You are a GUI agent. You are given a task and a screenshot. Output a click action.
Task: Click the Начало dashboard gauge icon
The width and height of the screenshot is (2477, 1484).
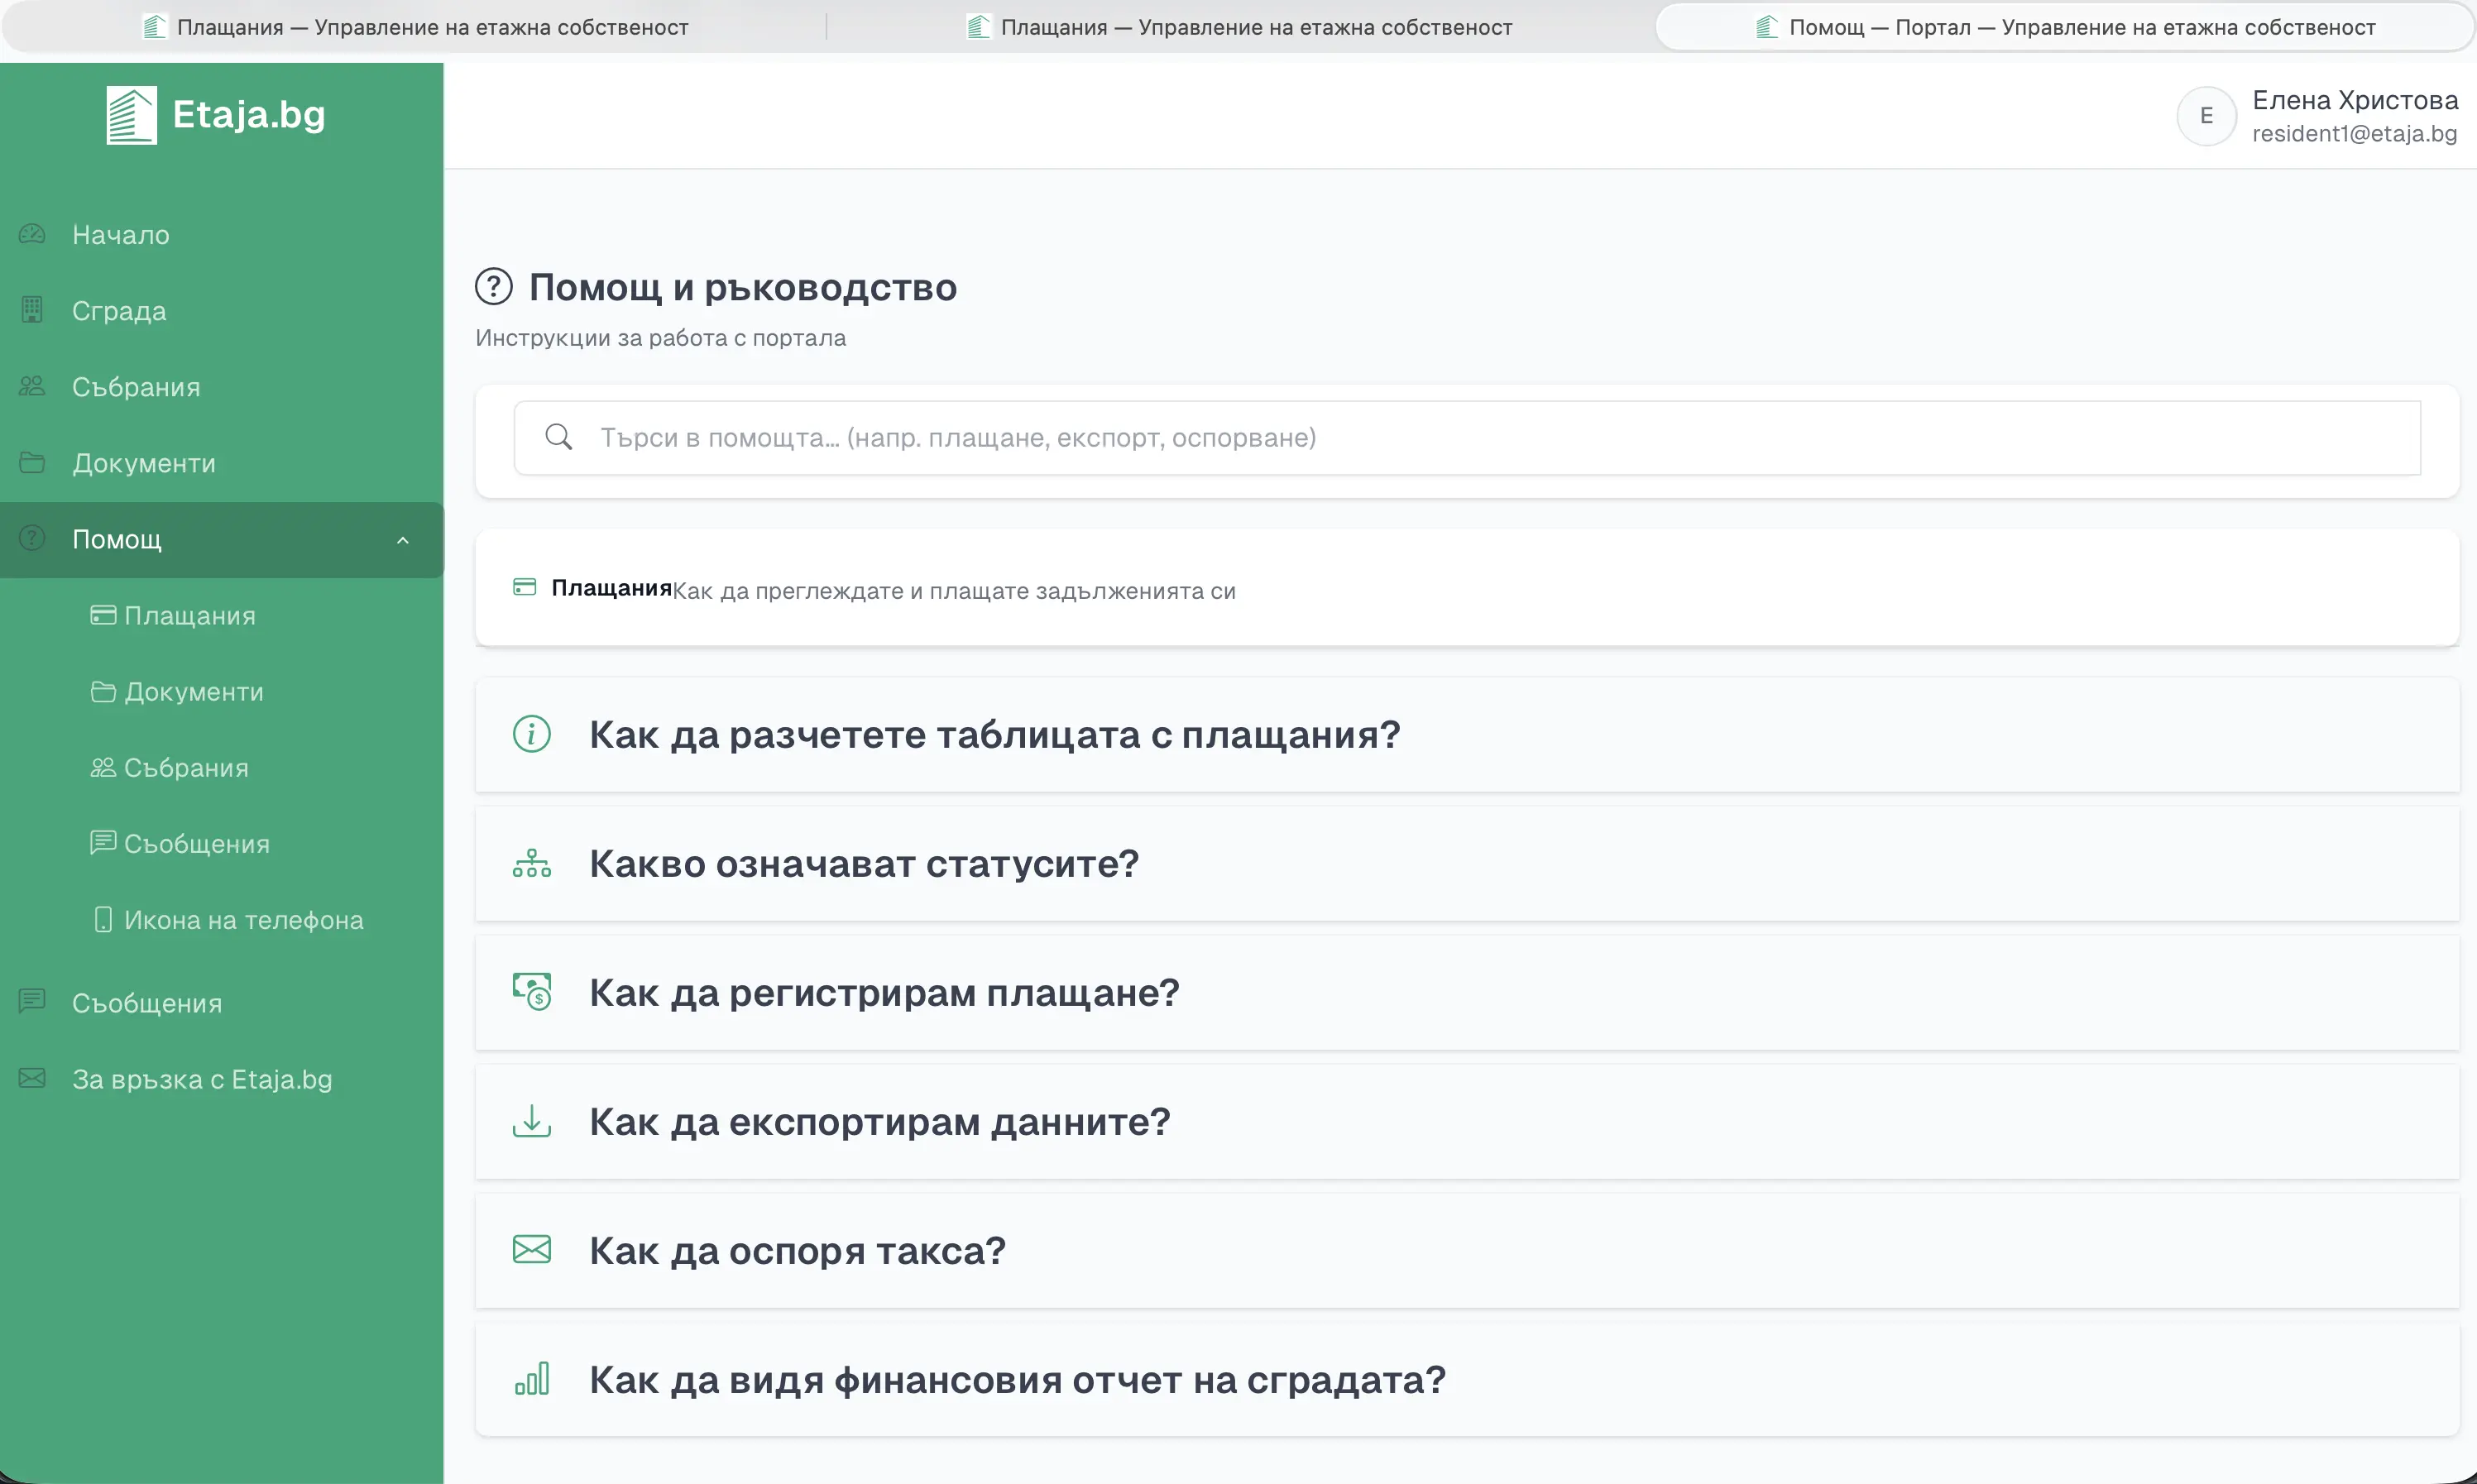[32, 234]
